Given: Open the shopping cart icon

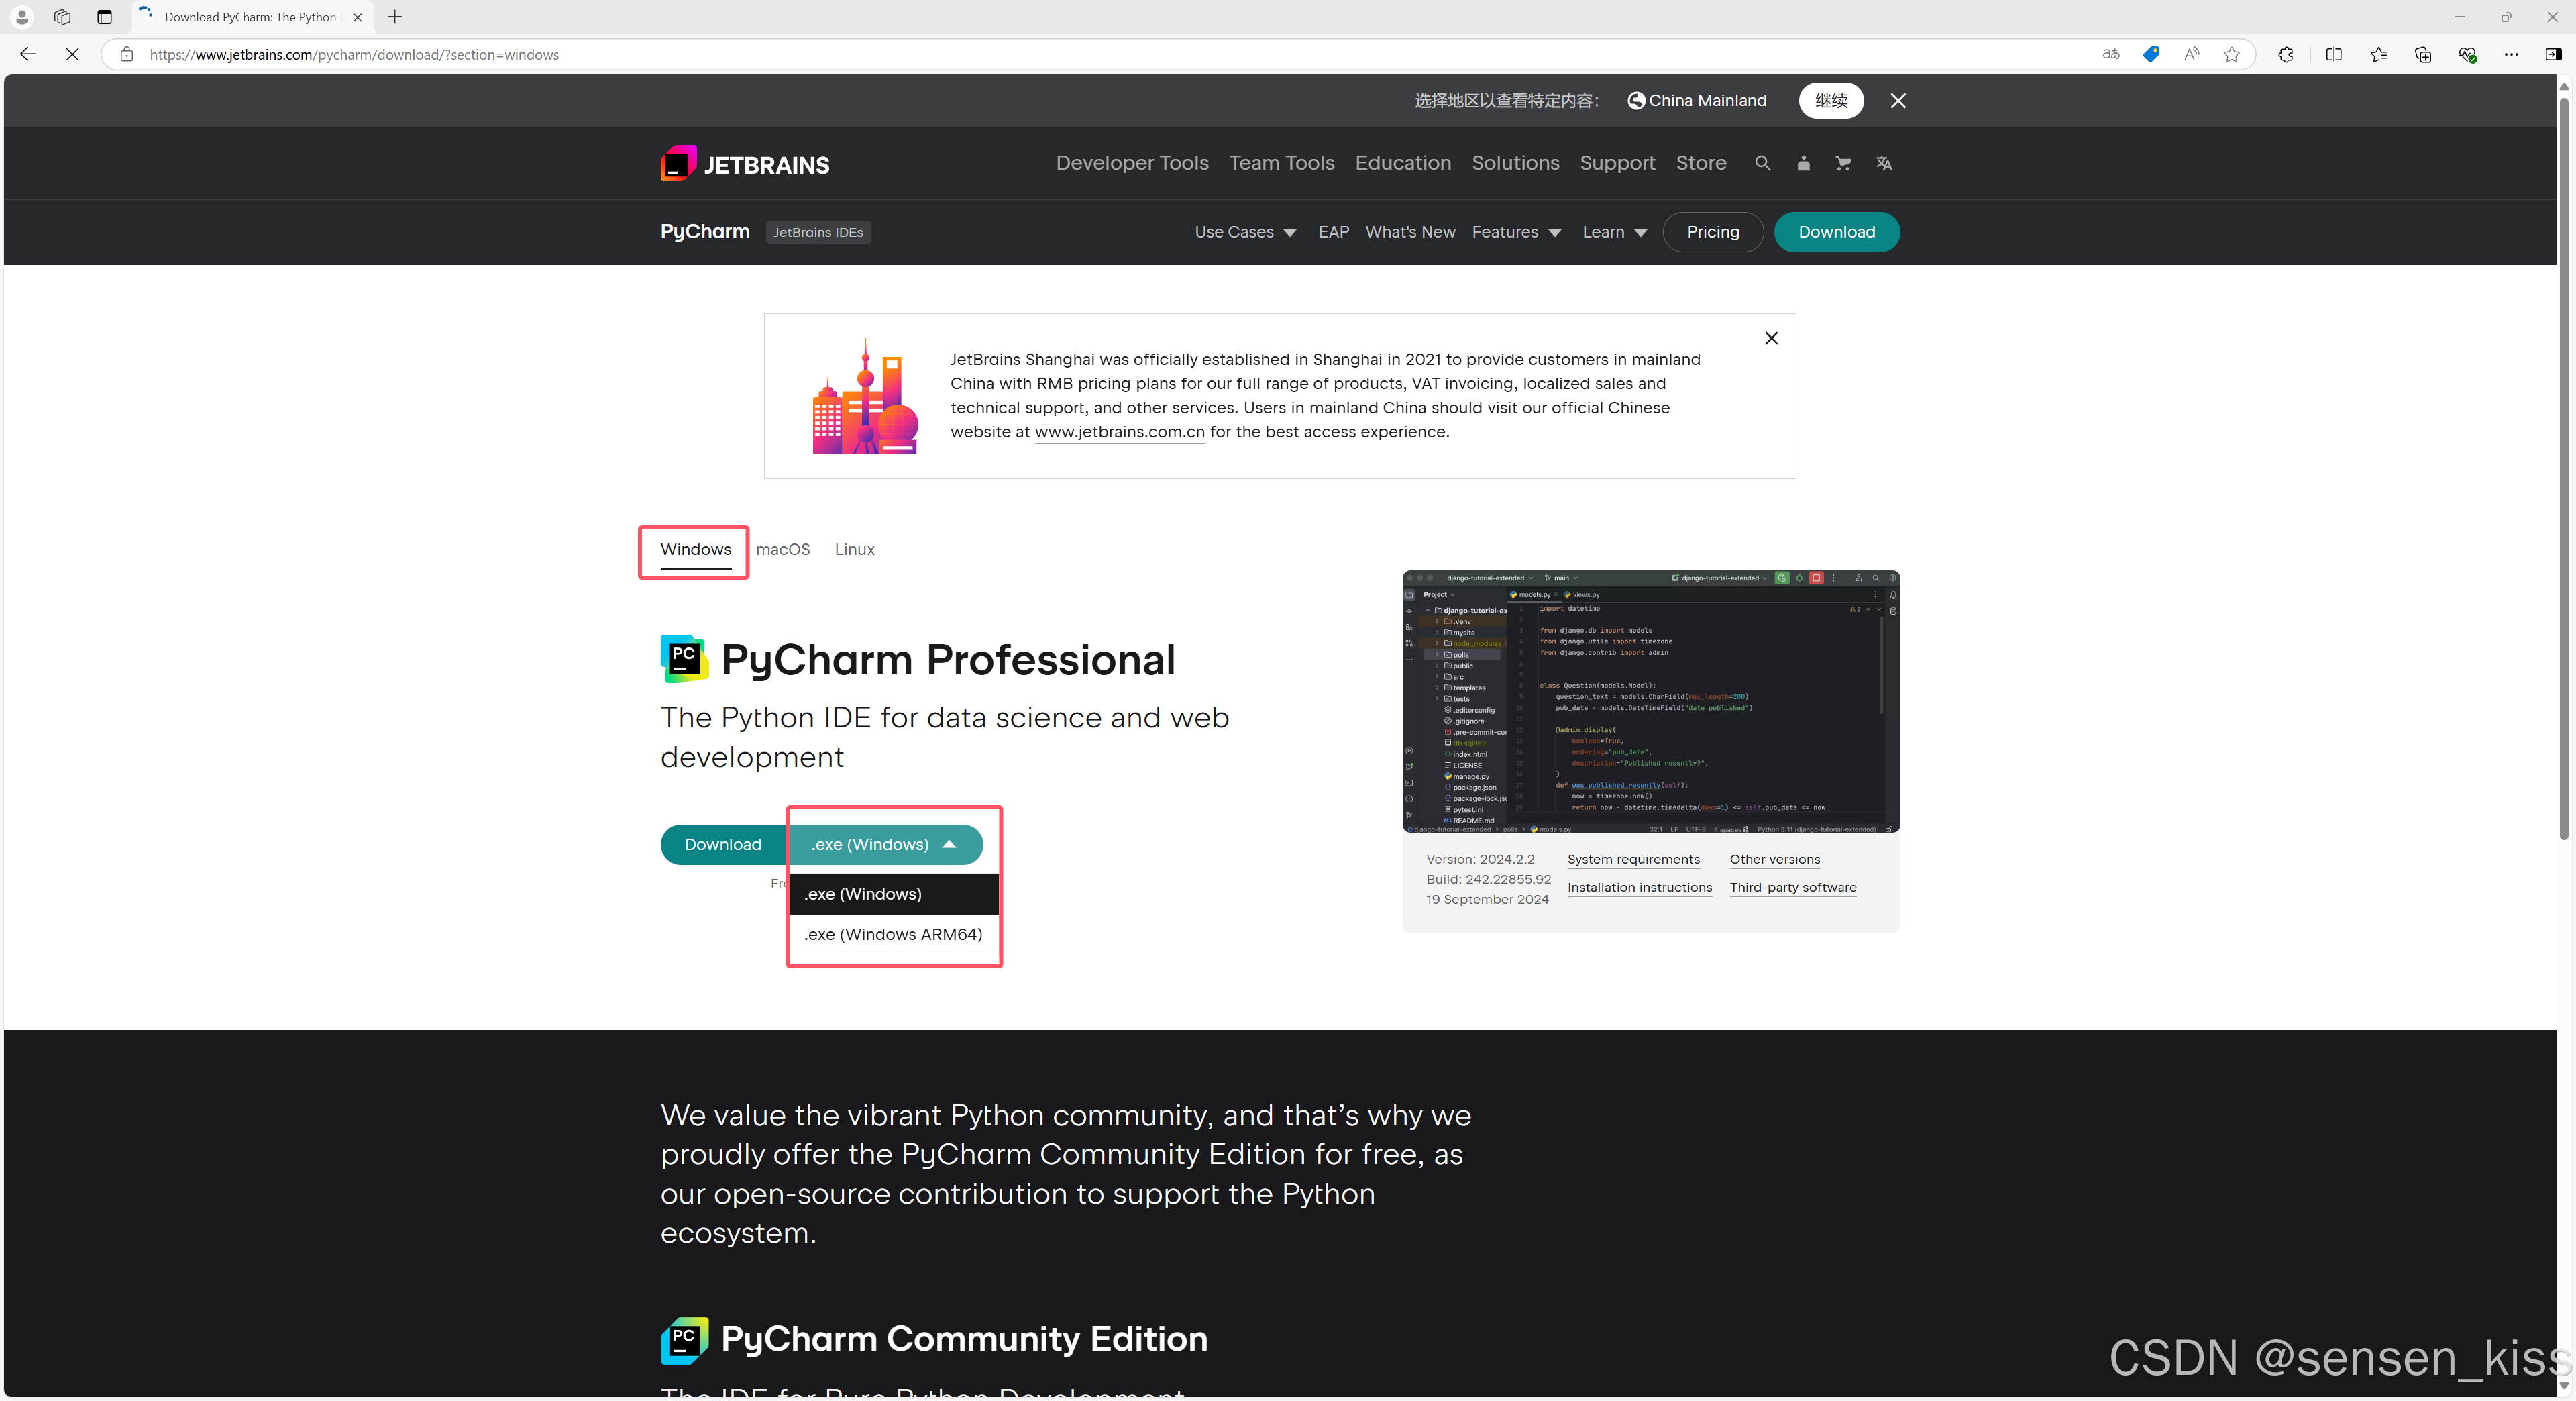Looking at the screenshot, I should [x=1843, y=163].
